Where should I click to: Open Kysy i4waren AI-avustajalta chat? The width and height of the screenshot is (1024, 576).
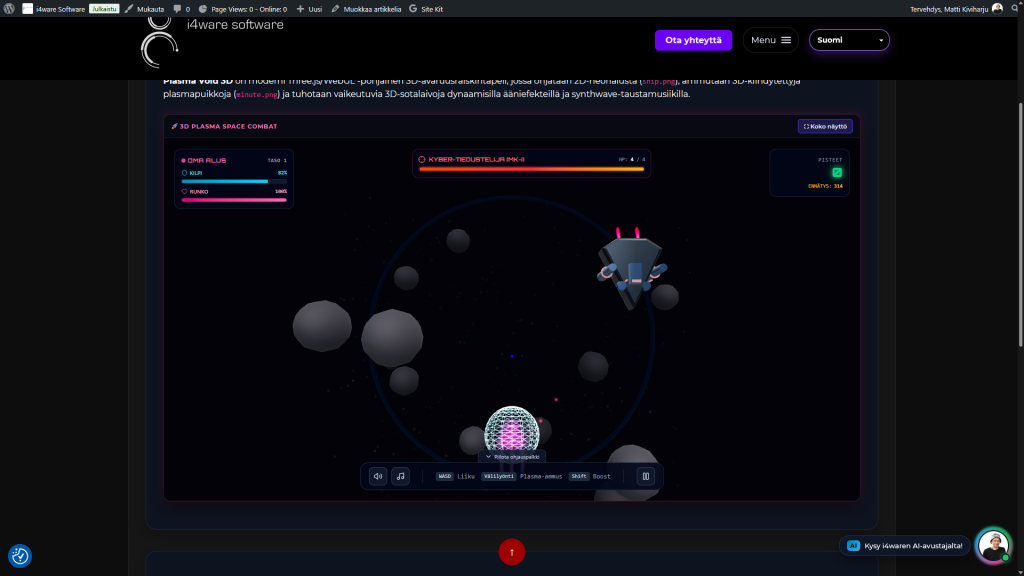click(904, 545)
